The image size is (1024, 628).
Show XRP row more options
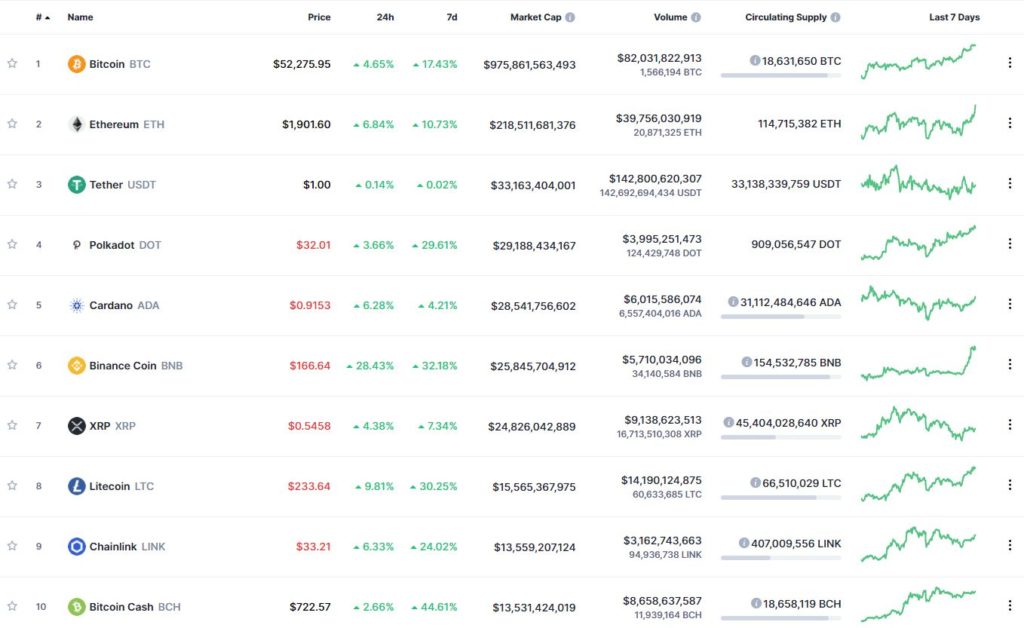[1010, 425]
